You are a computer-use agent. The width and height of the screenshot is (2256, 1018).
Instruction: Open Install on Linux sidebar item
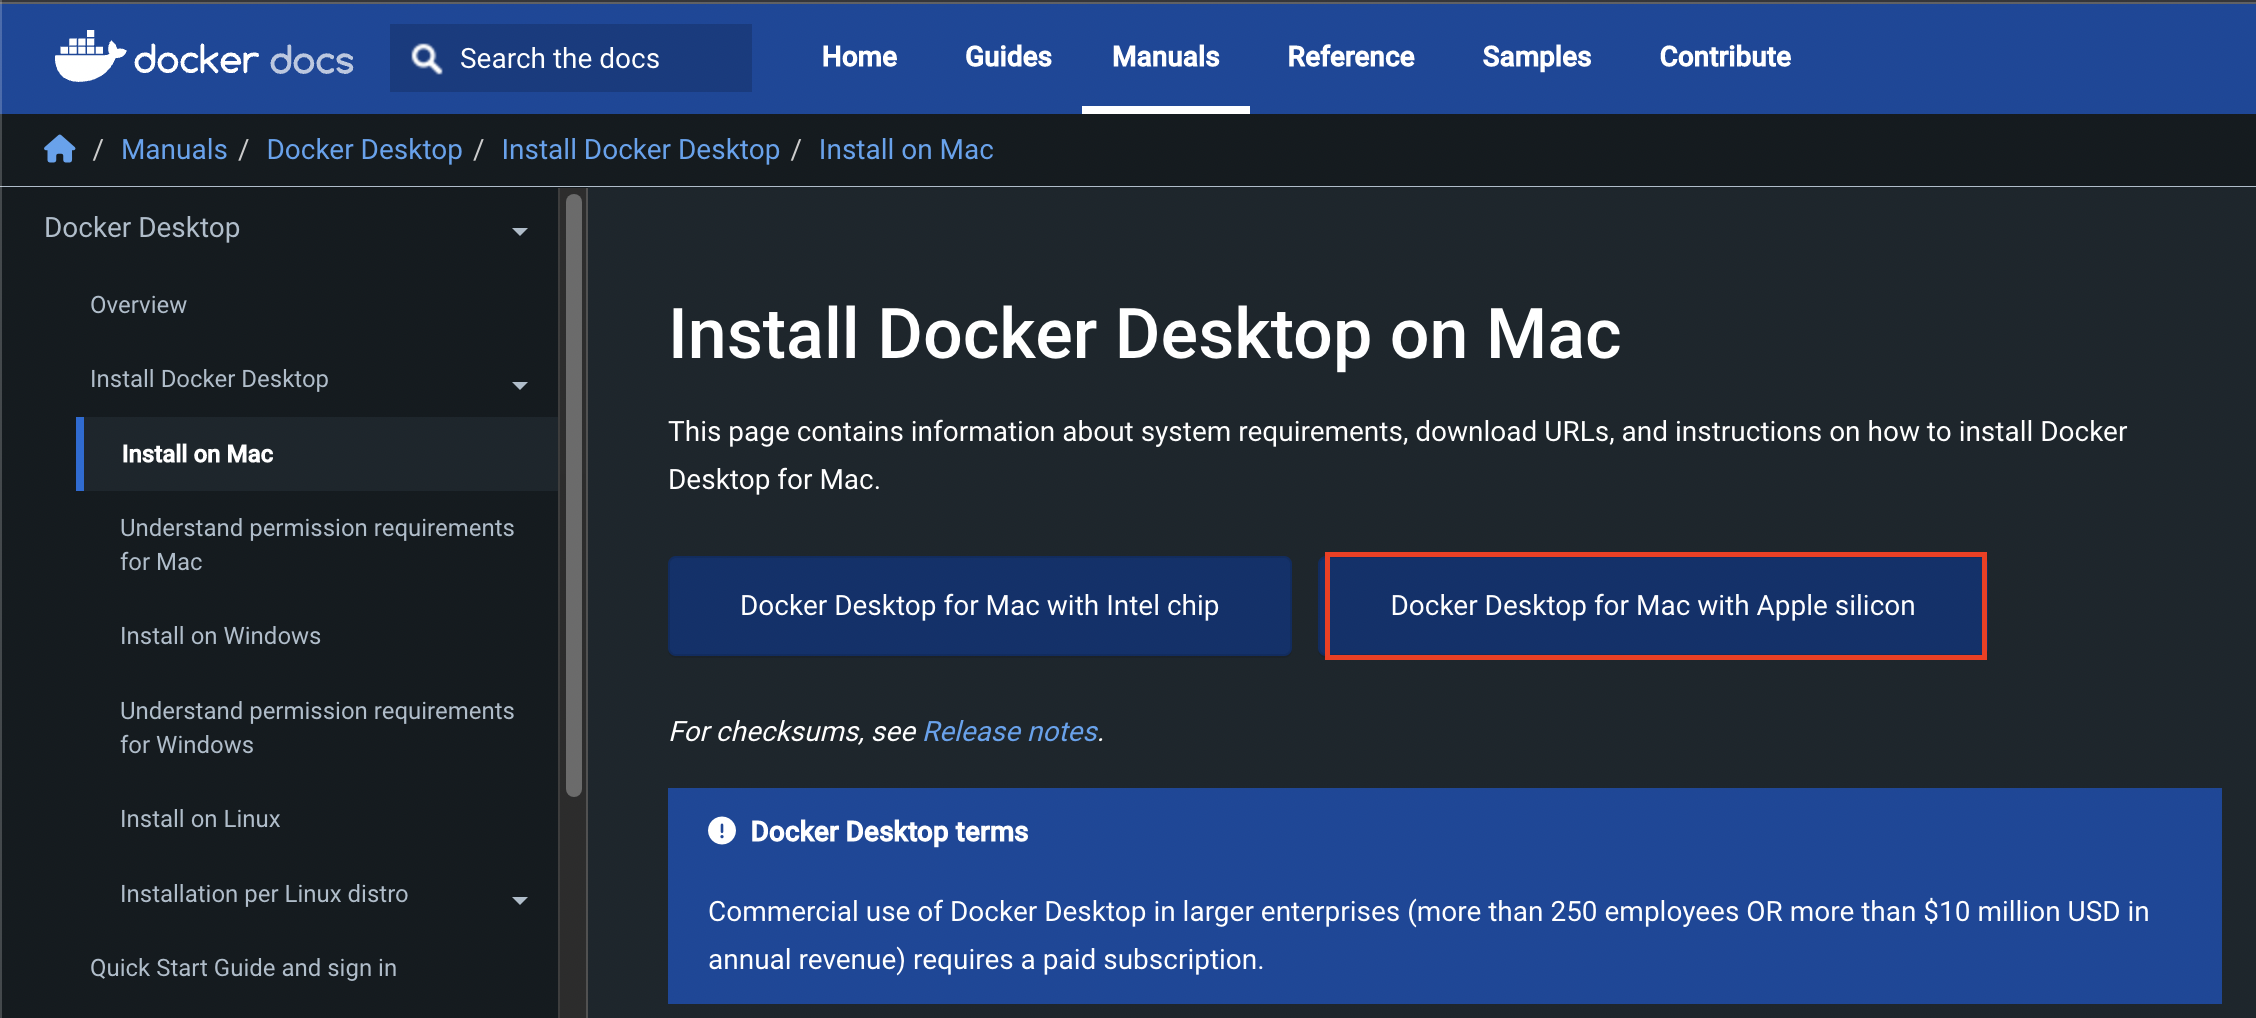[x=200, y=819]
